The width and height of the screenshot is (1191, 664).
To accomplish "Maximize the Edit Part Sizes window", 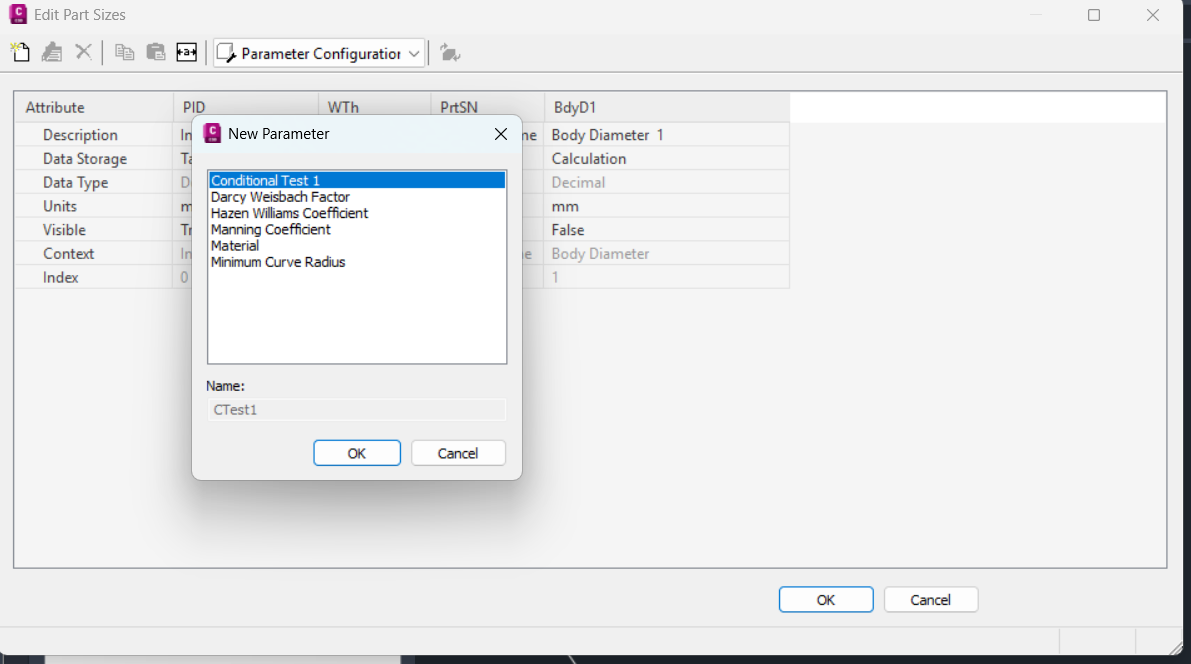I will pyautogui.click(x=1094, y=15).
